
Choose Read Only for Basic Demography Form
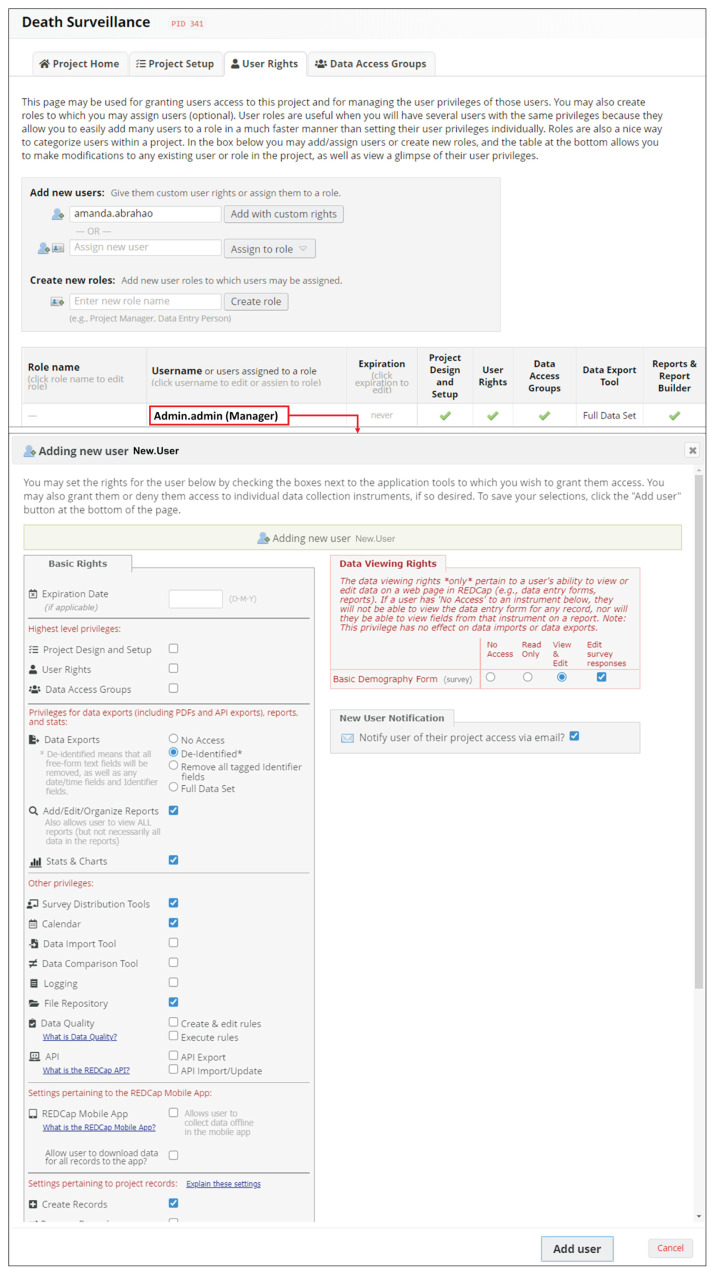coord(527,677)
